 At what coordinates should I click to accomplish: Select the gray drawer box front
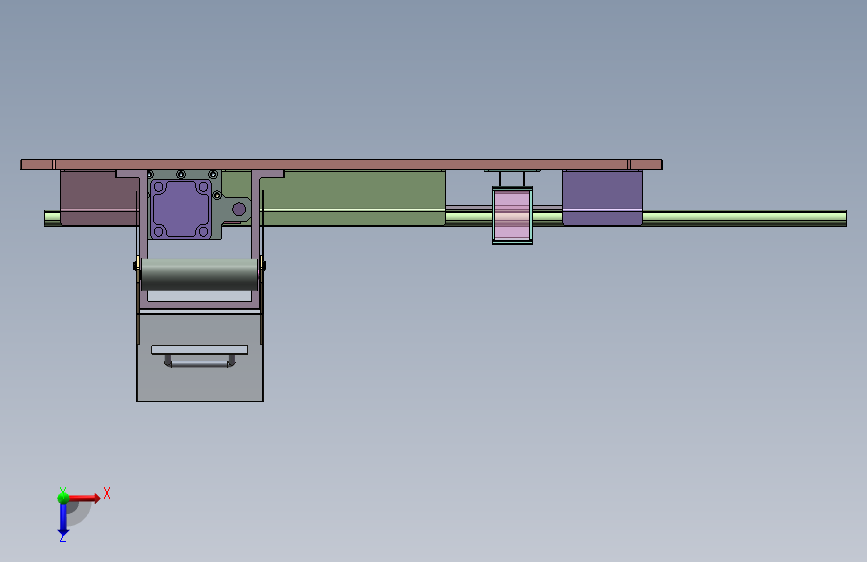(x=200, y=357)
